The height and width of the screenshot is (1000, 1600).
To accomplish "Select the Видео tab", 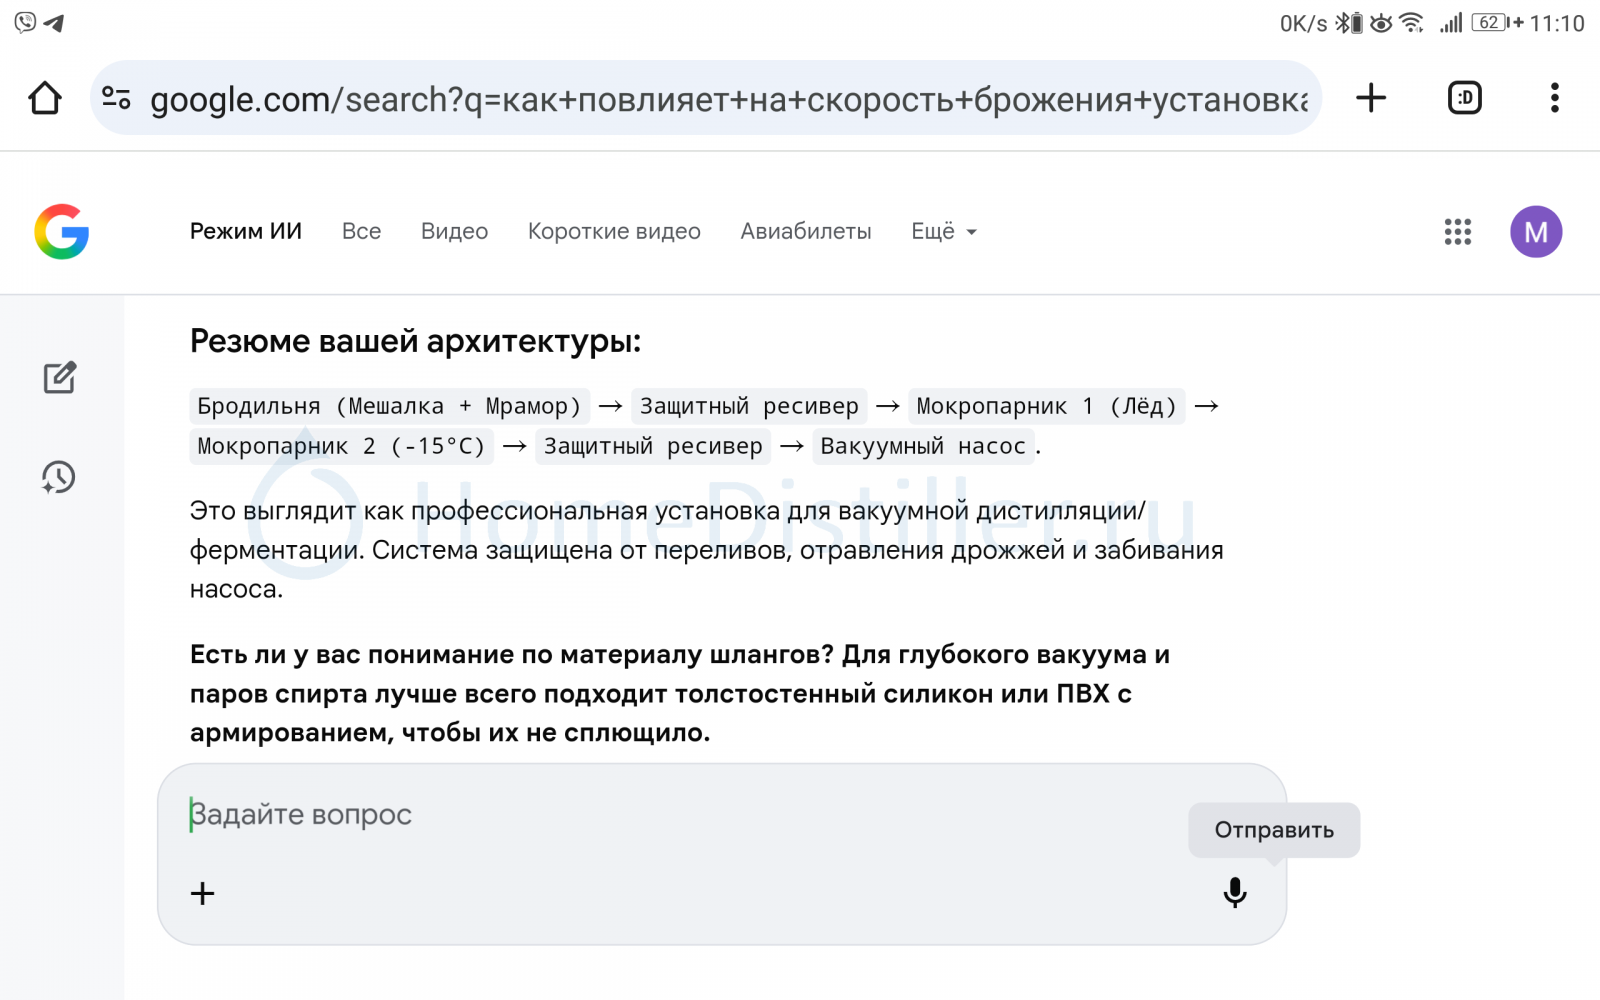I will tap(454, 232).
